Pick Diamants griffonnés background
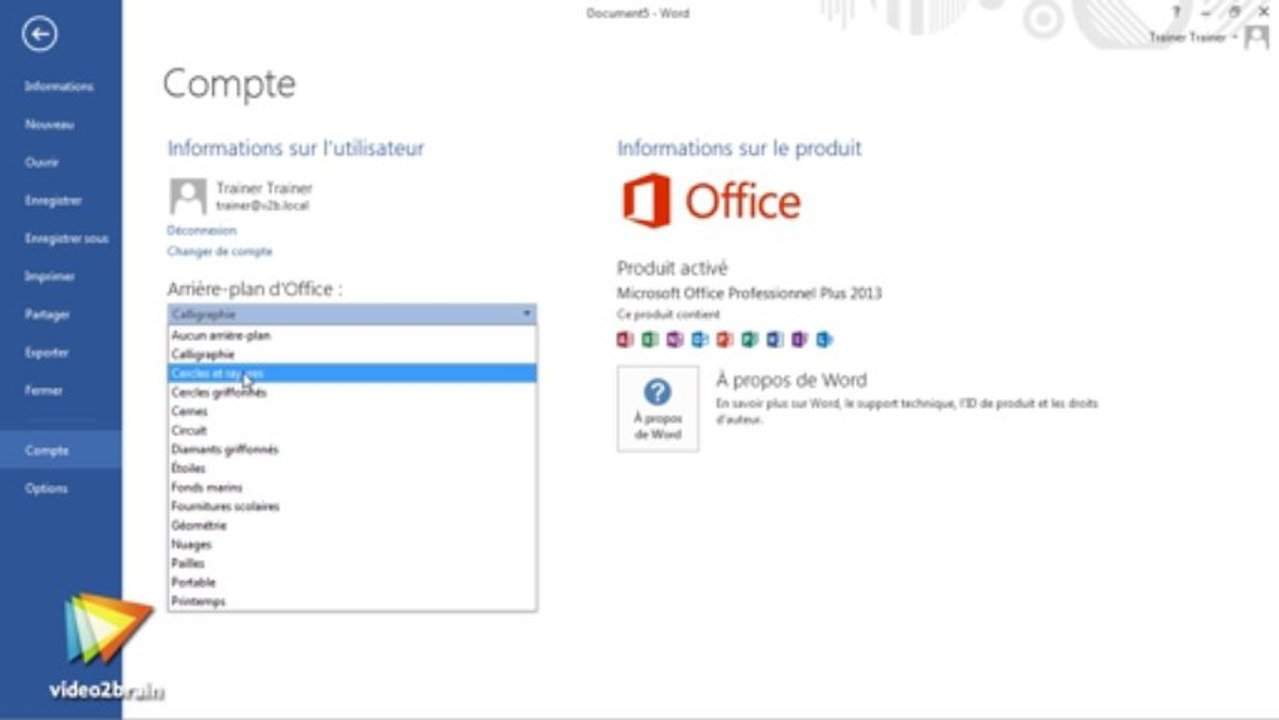1279x720 pixels. click(x=352, y=449)
